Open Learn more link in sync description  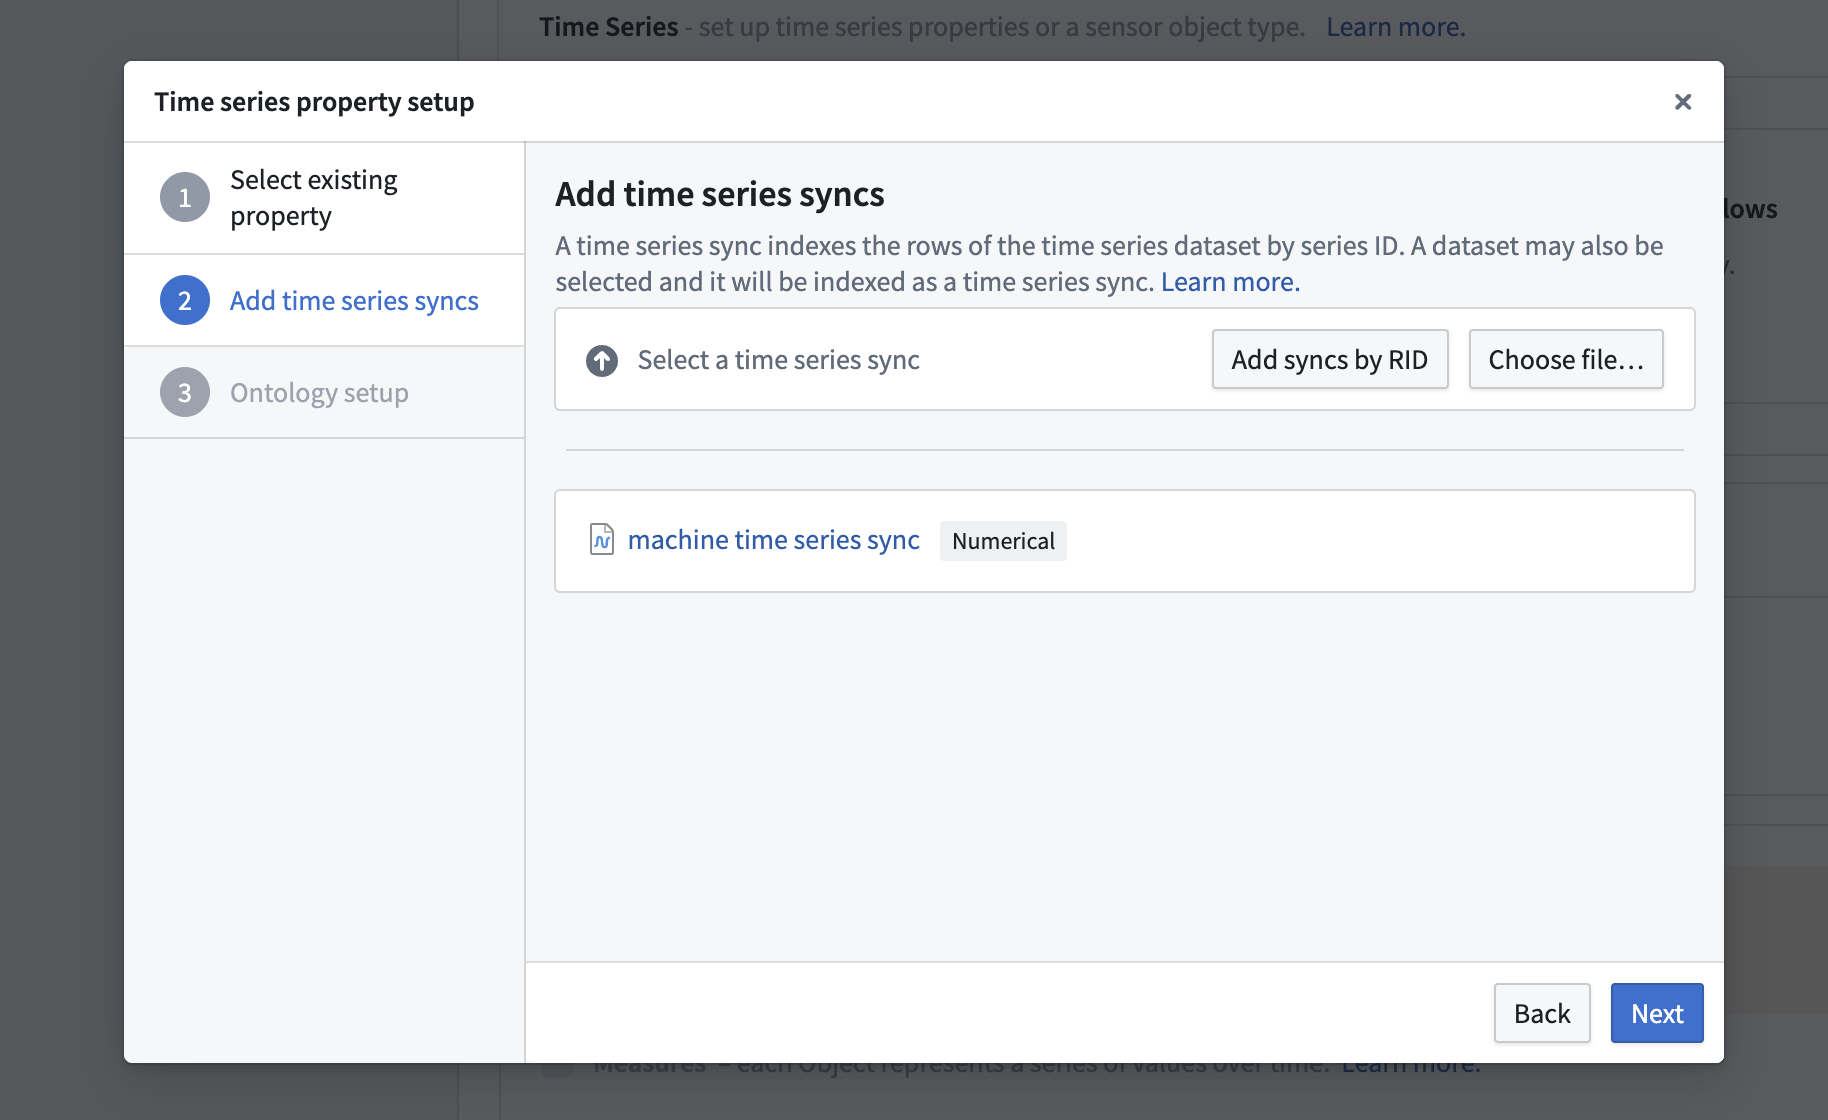1230,283
